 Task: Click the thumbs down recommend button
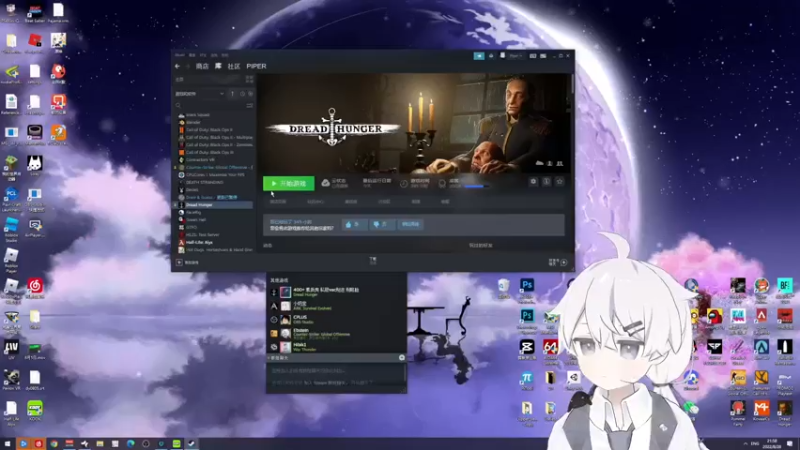click(x=382, y=224)
